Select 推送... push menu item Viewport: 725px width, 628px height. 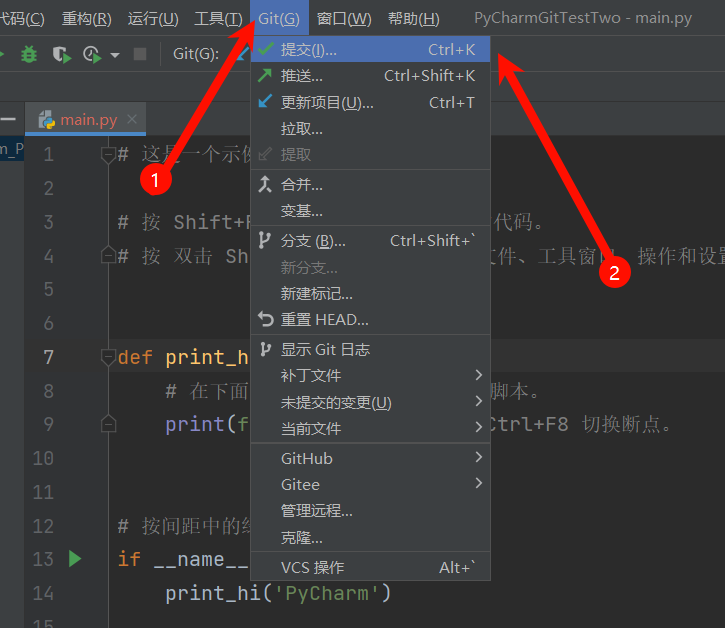point(370,75)
